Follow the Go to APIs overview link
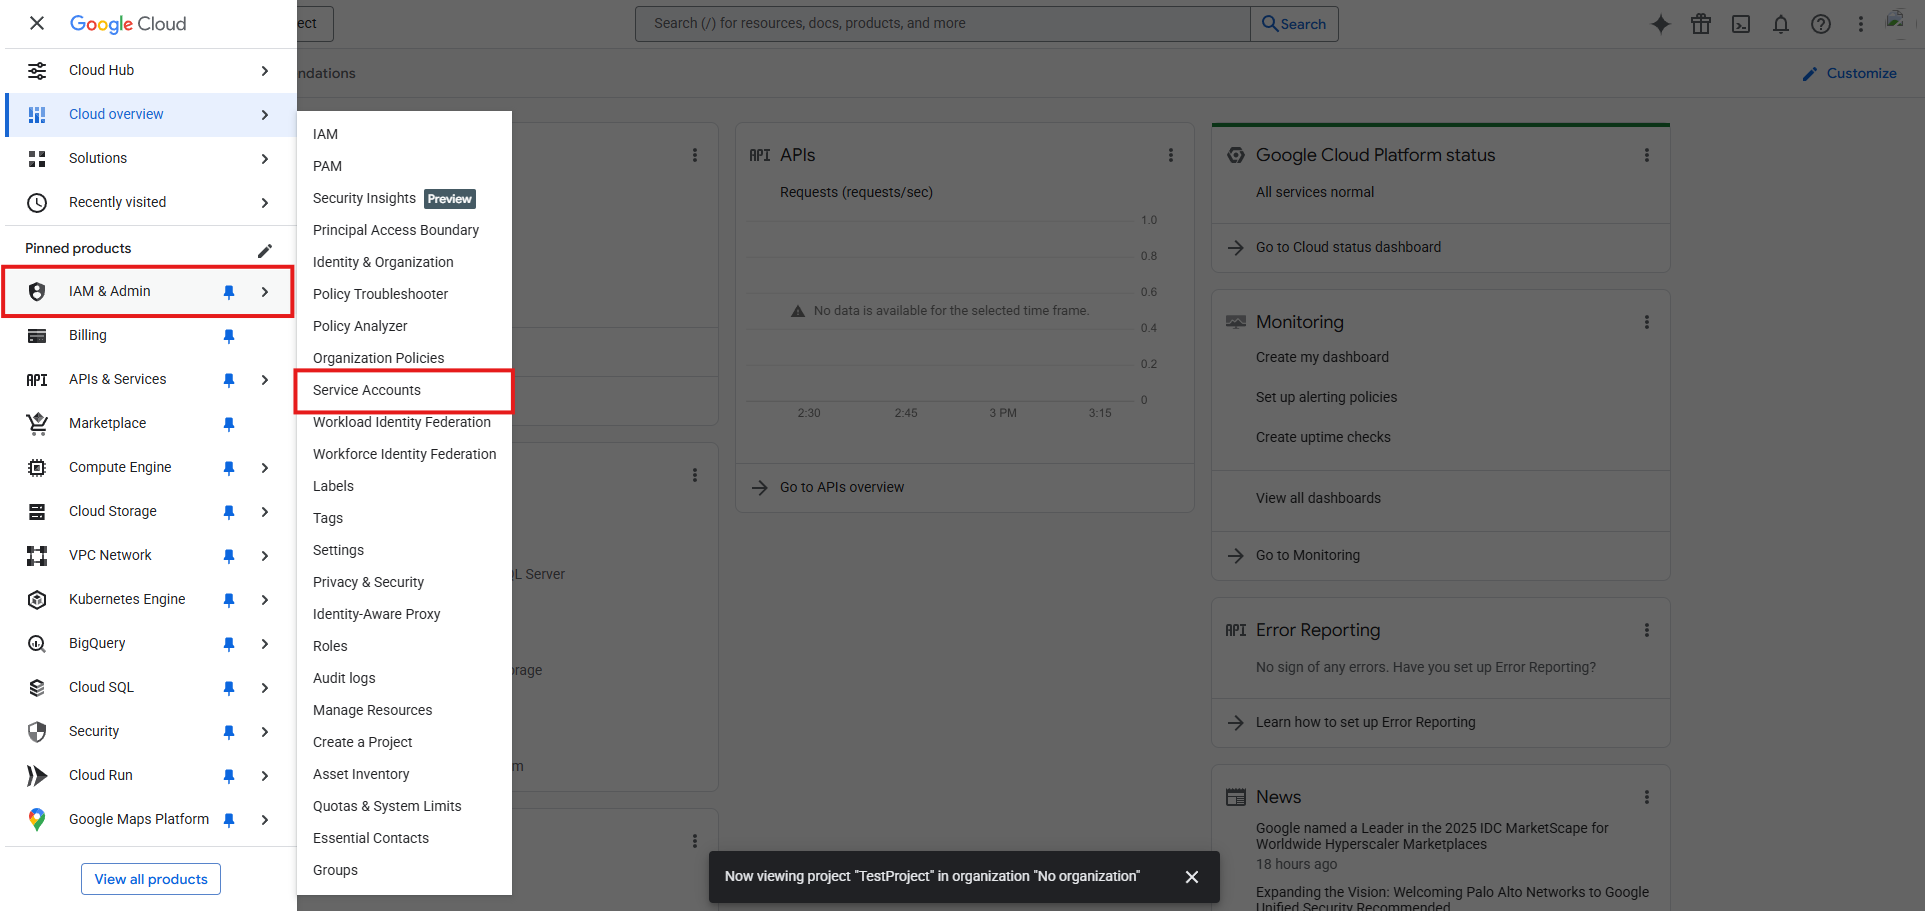 (842, 487)
